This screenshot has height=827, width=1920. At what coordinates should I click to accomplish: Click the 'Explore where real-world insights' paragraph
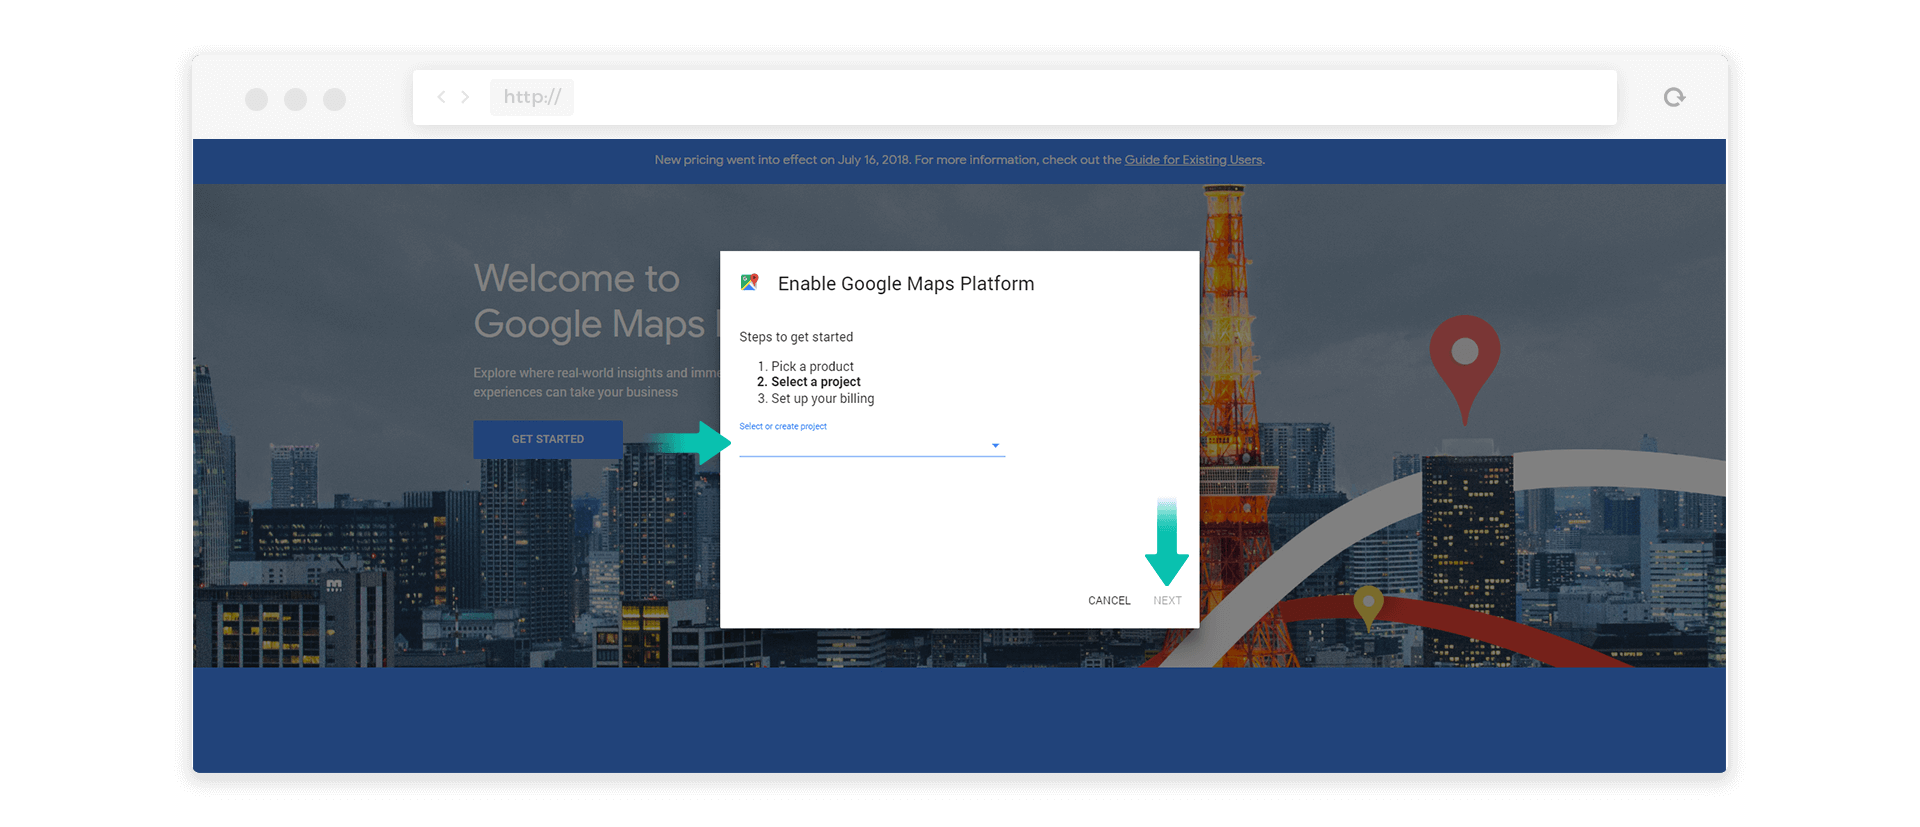(x=597, y=383)
